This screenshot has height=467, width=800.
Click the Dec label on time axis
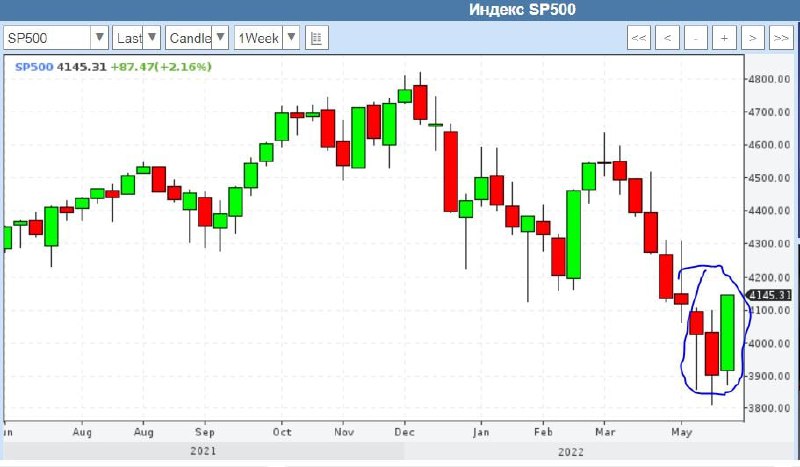405,432
